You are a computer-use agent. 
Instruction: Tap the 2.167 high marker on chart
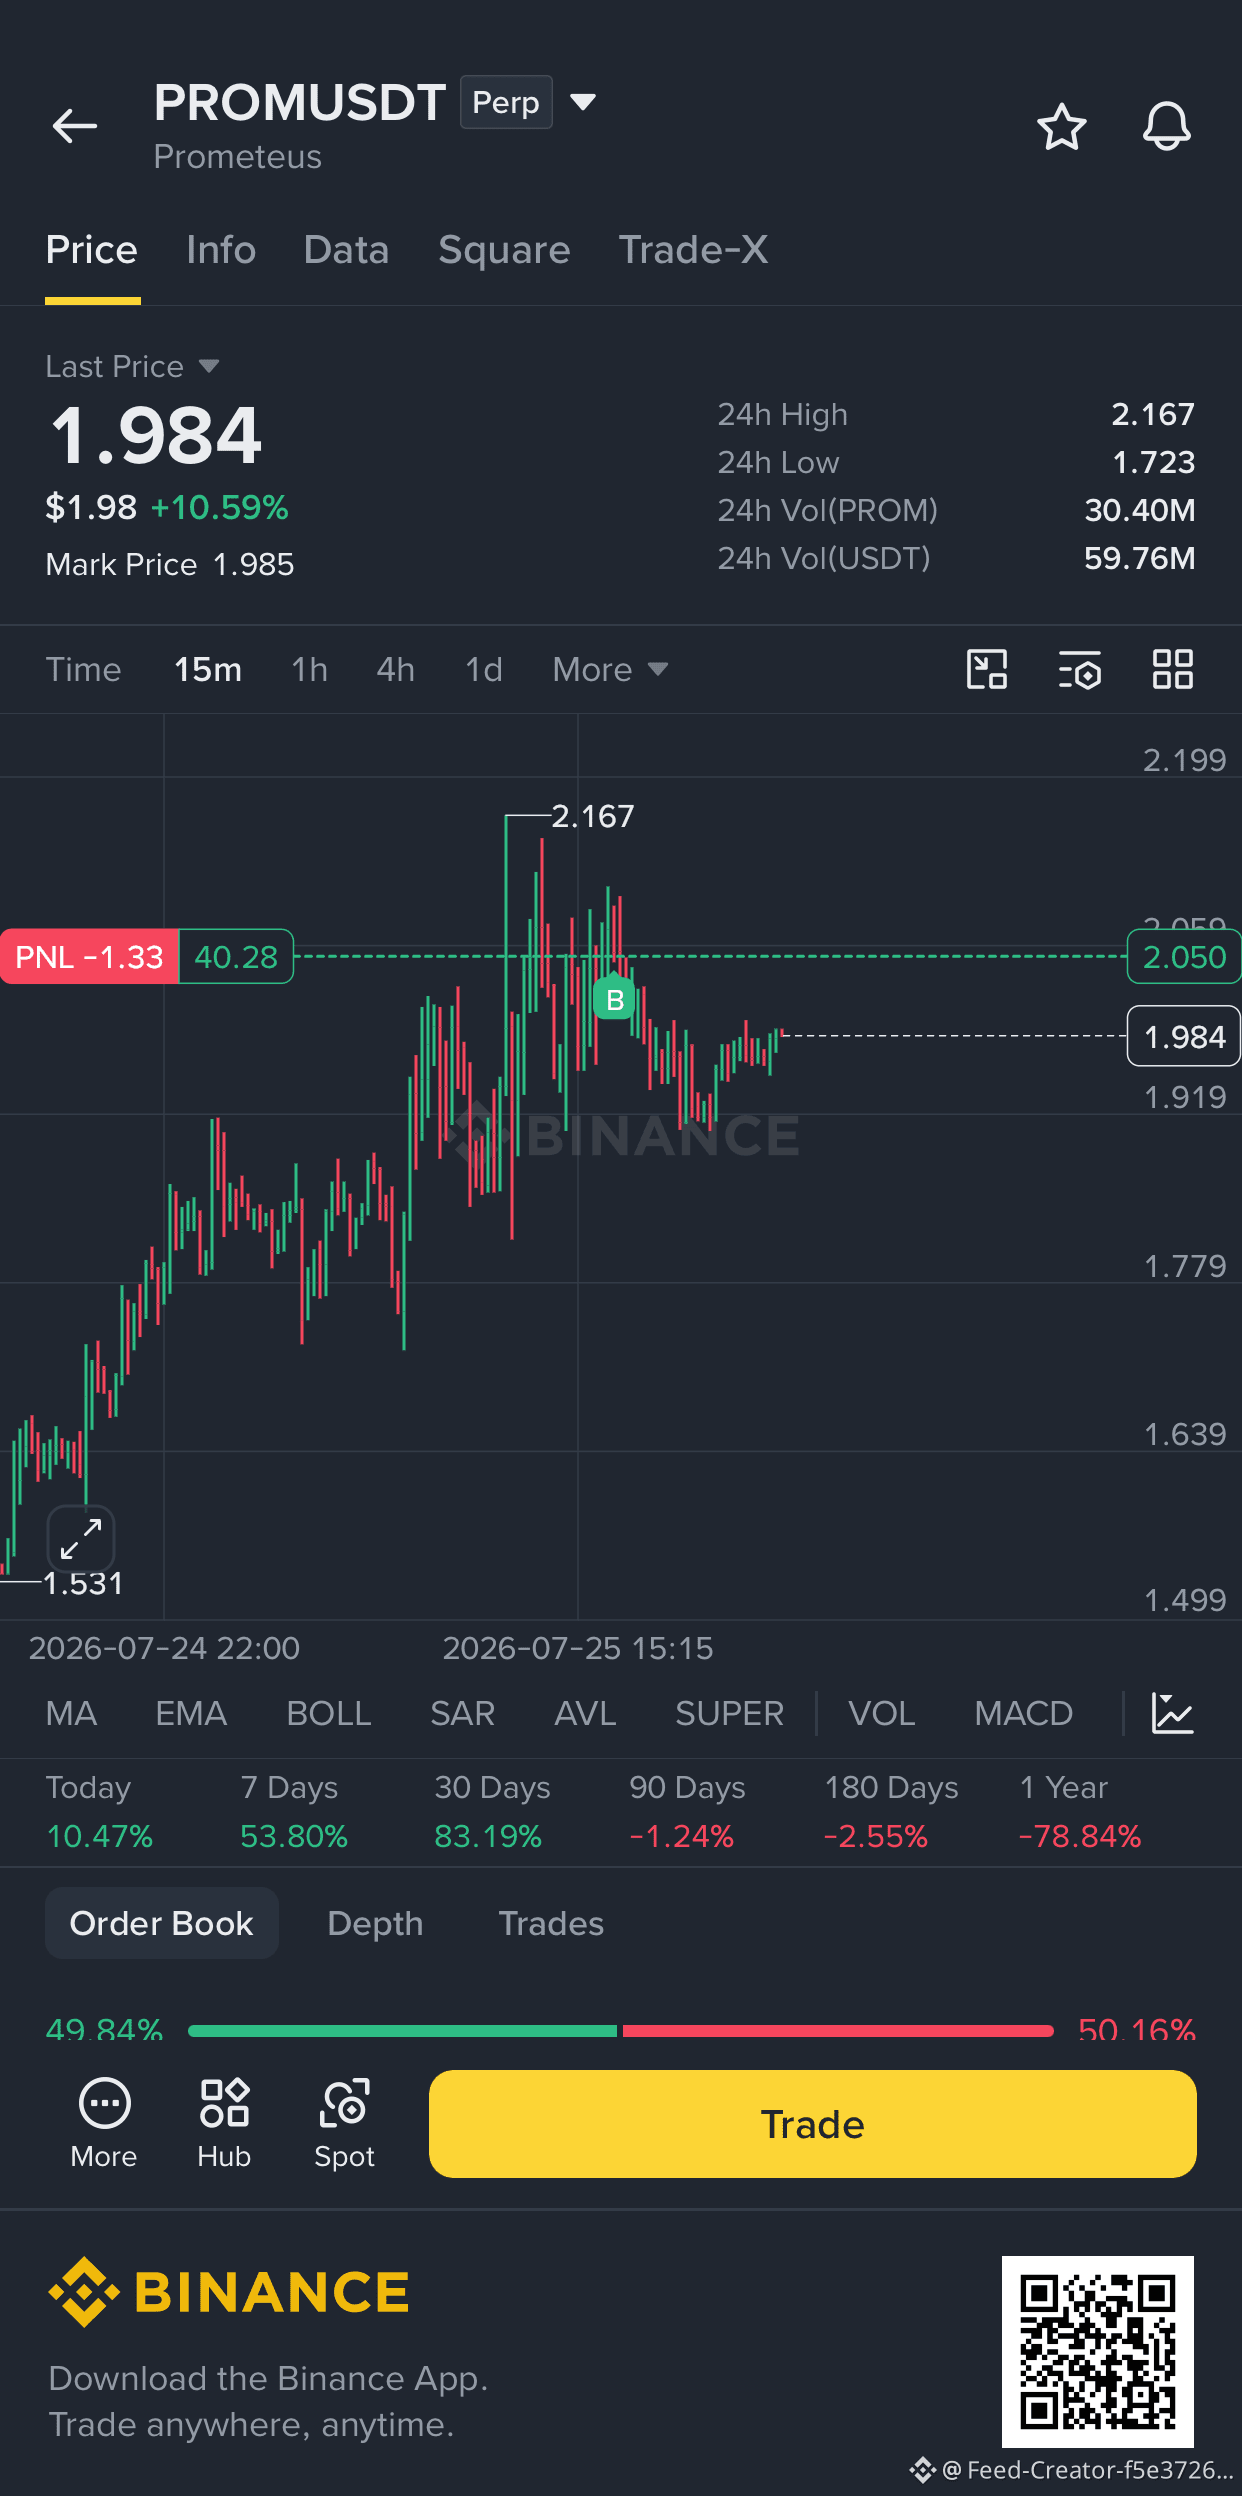[x=592, y=816]
